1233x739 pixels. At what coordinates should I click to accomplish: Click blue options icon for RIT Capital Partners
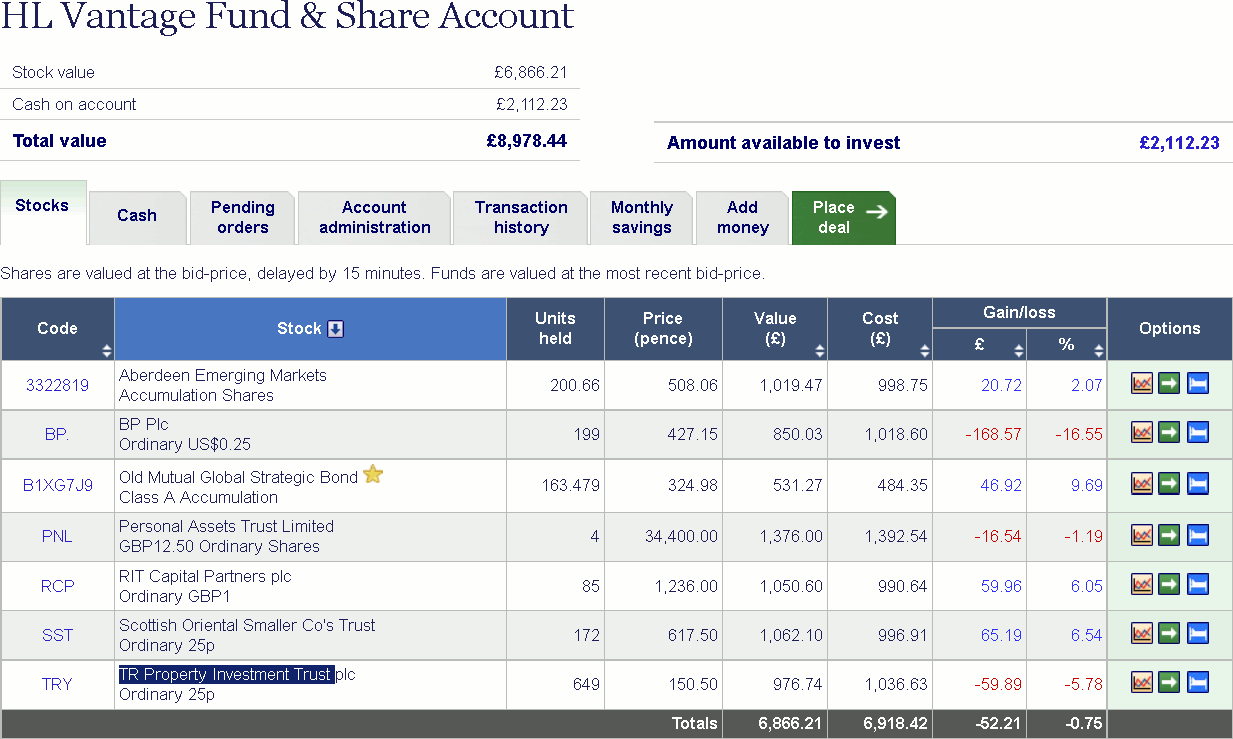pos(1198,584)
